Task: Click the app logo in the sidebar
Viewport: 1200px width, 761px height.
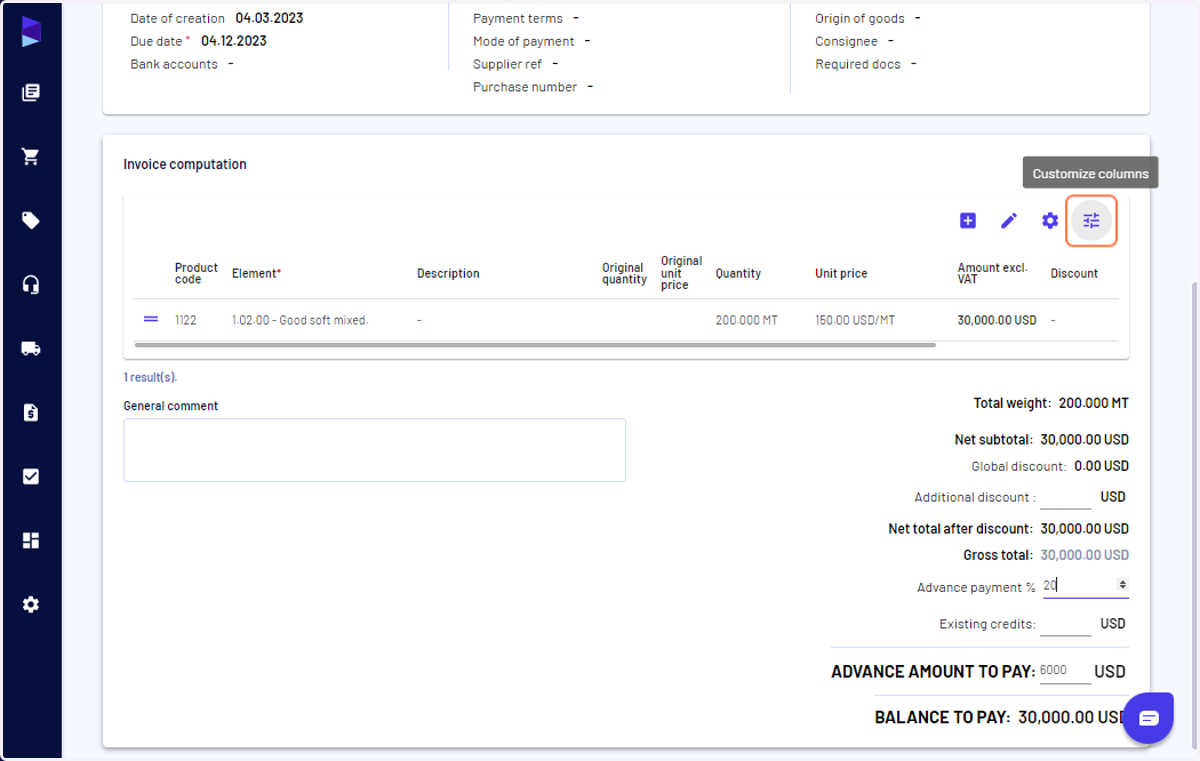Action: (x=31, y=32)
